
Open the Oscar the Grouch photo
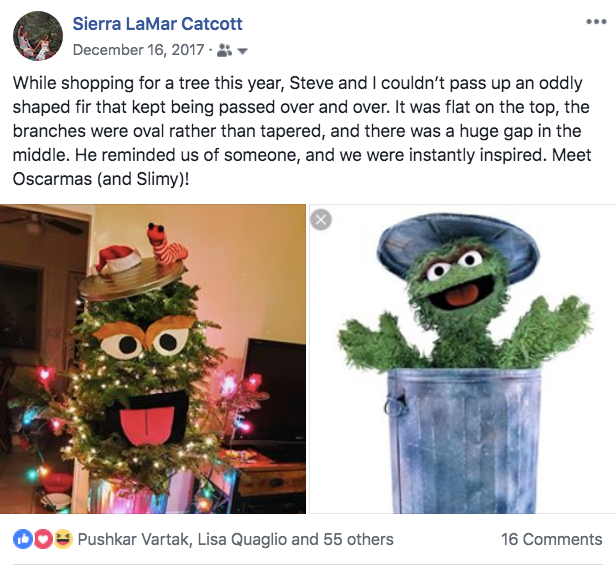[x=462, y=358]
